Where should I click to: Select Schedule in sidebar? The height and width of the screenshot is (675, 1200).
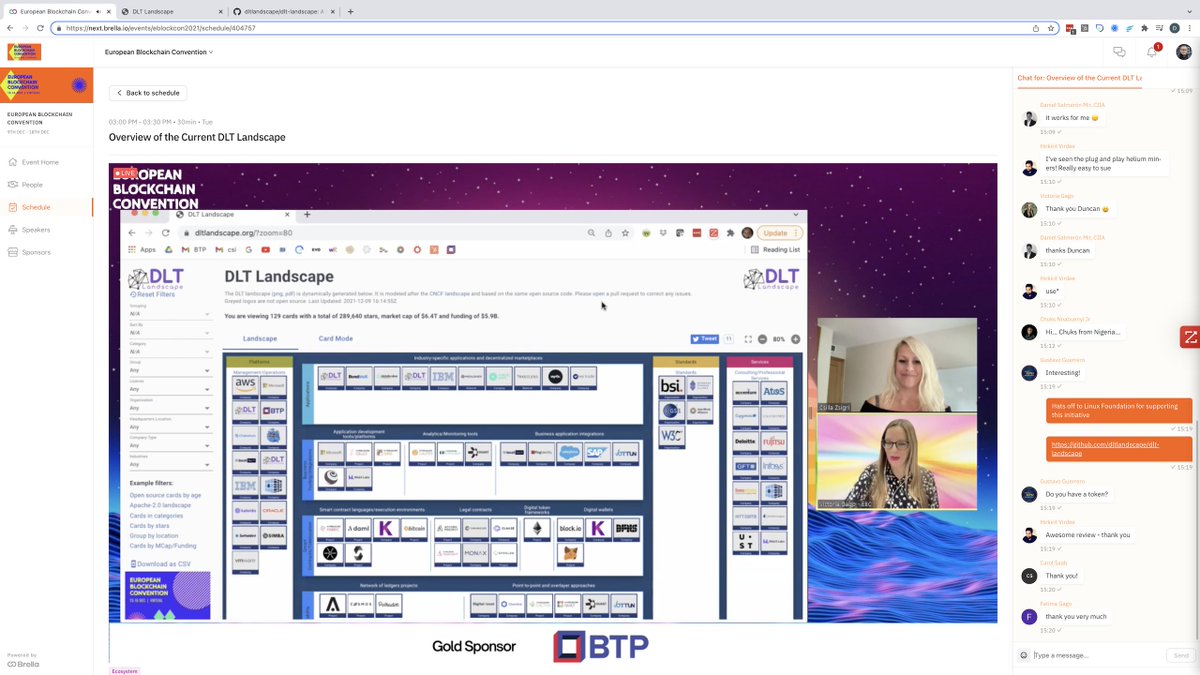47,207
